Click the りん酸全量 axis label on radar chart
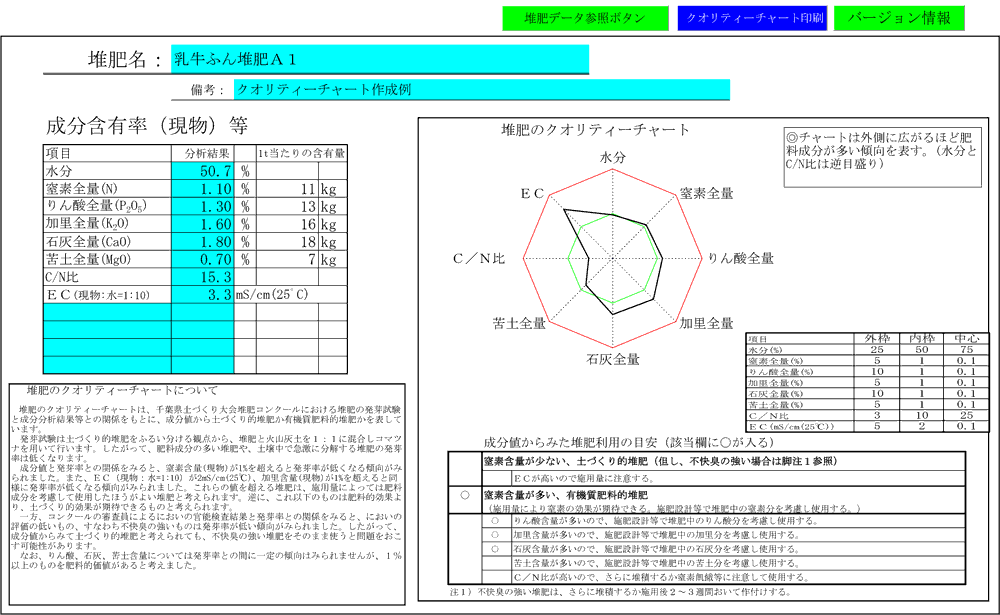Image resolution: width=1000 pixels, height=615 pixels. point(740,258)
